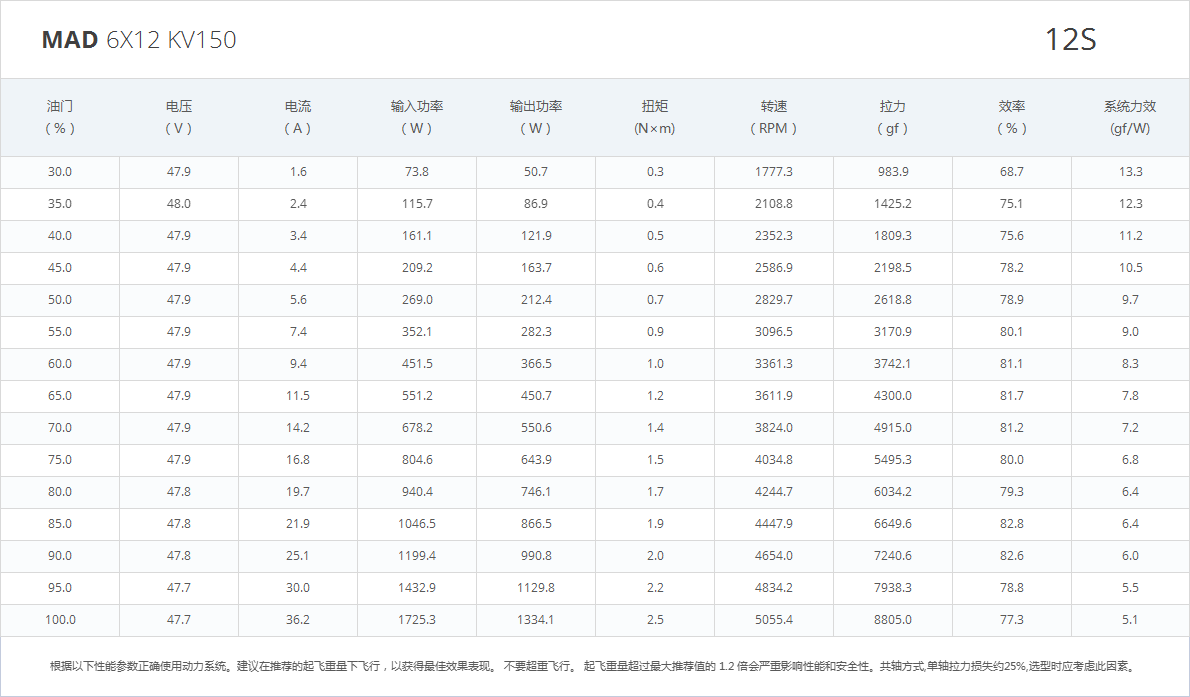Click throttle value "100.0"
Image resolution: width=1190 pixels, height=697 pixels.
coord(60,618)
